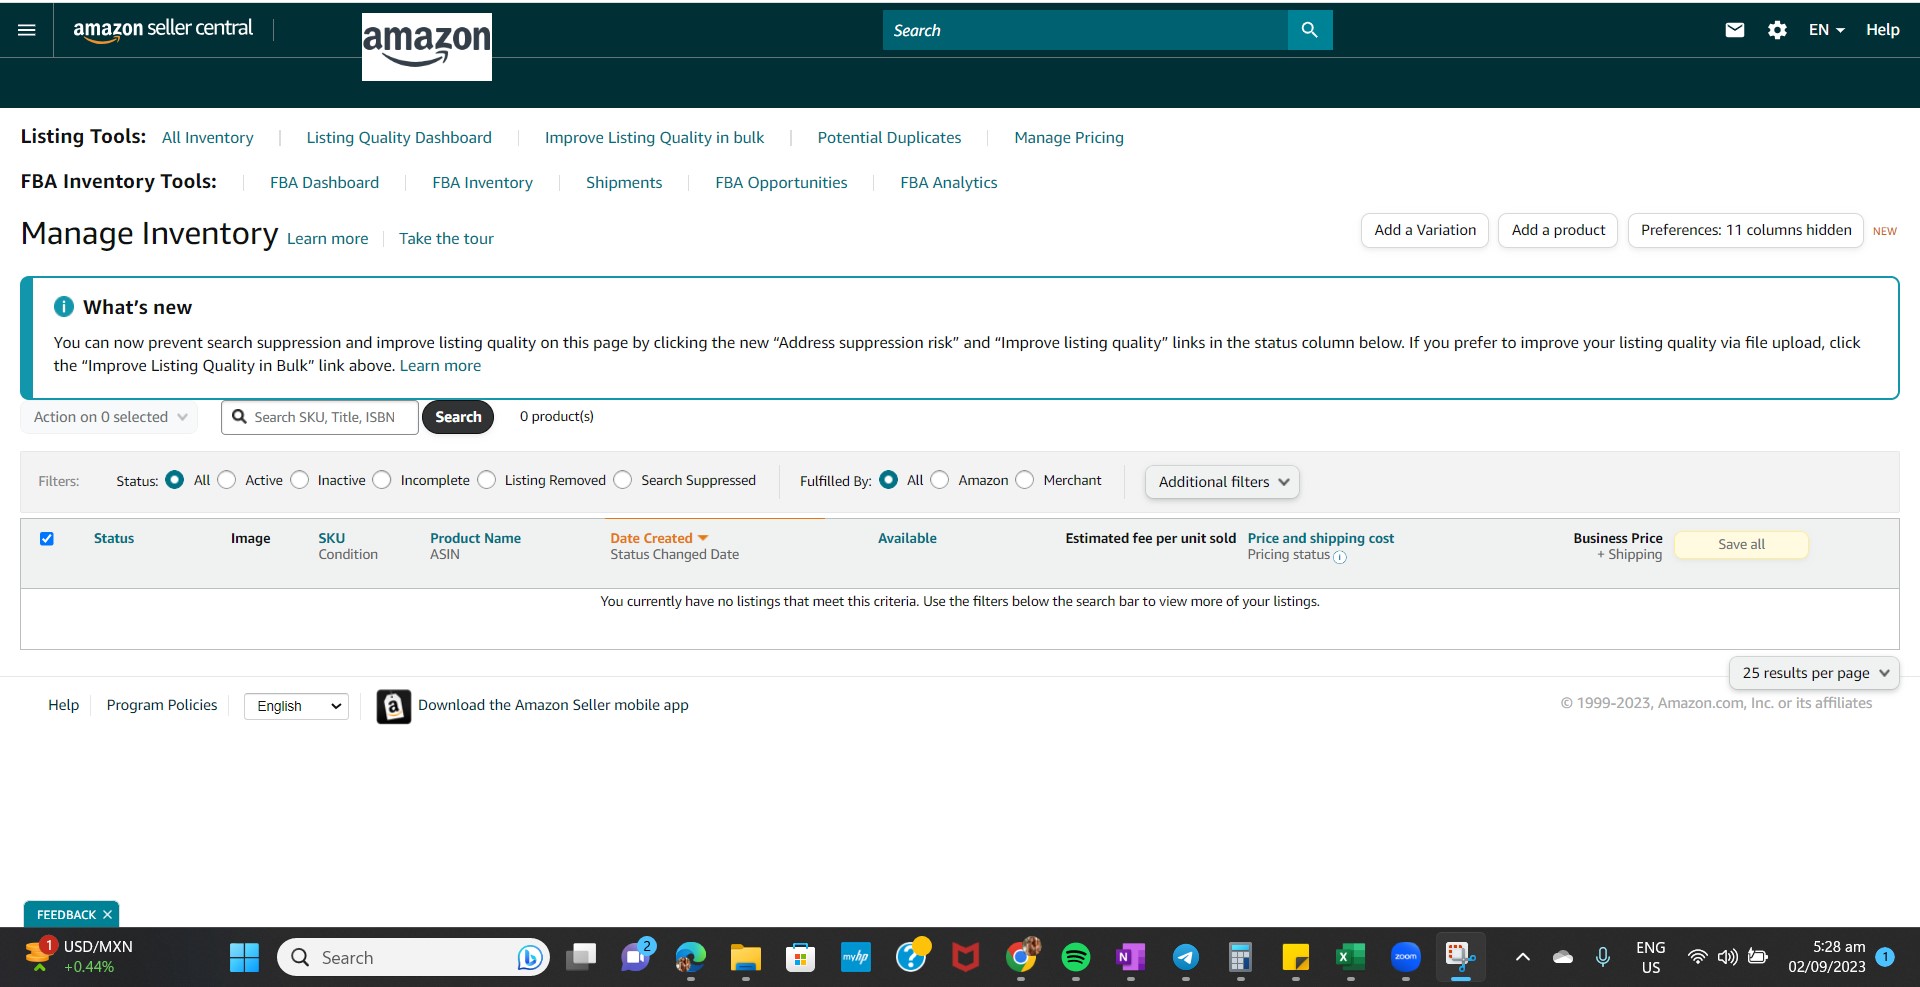Viewport: 1920px width, 987px height.
Task: Select Fulfilled By 'All' radio button
Action: click(x=889, y=480)
